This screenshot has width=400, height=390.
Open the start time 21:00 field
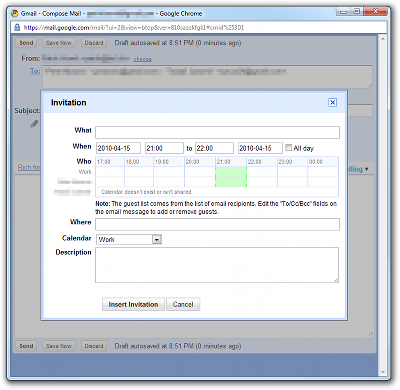tap(164, 148)
